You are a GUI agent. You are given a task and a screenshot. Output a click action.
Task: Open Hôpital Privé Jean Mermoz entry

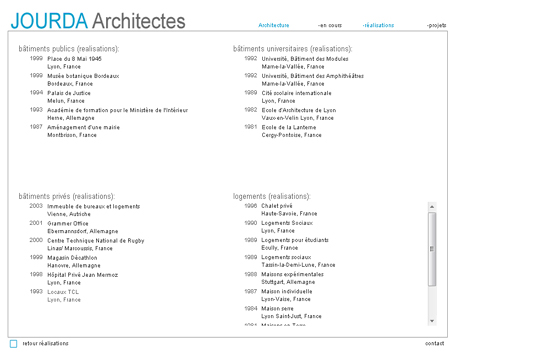pos(82,275)
